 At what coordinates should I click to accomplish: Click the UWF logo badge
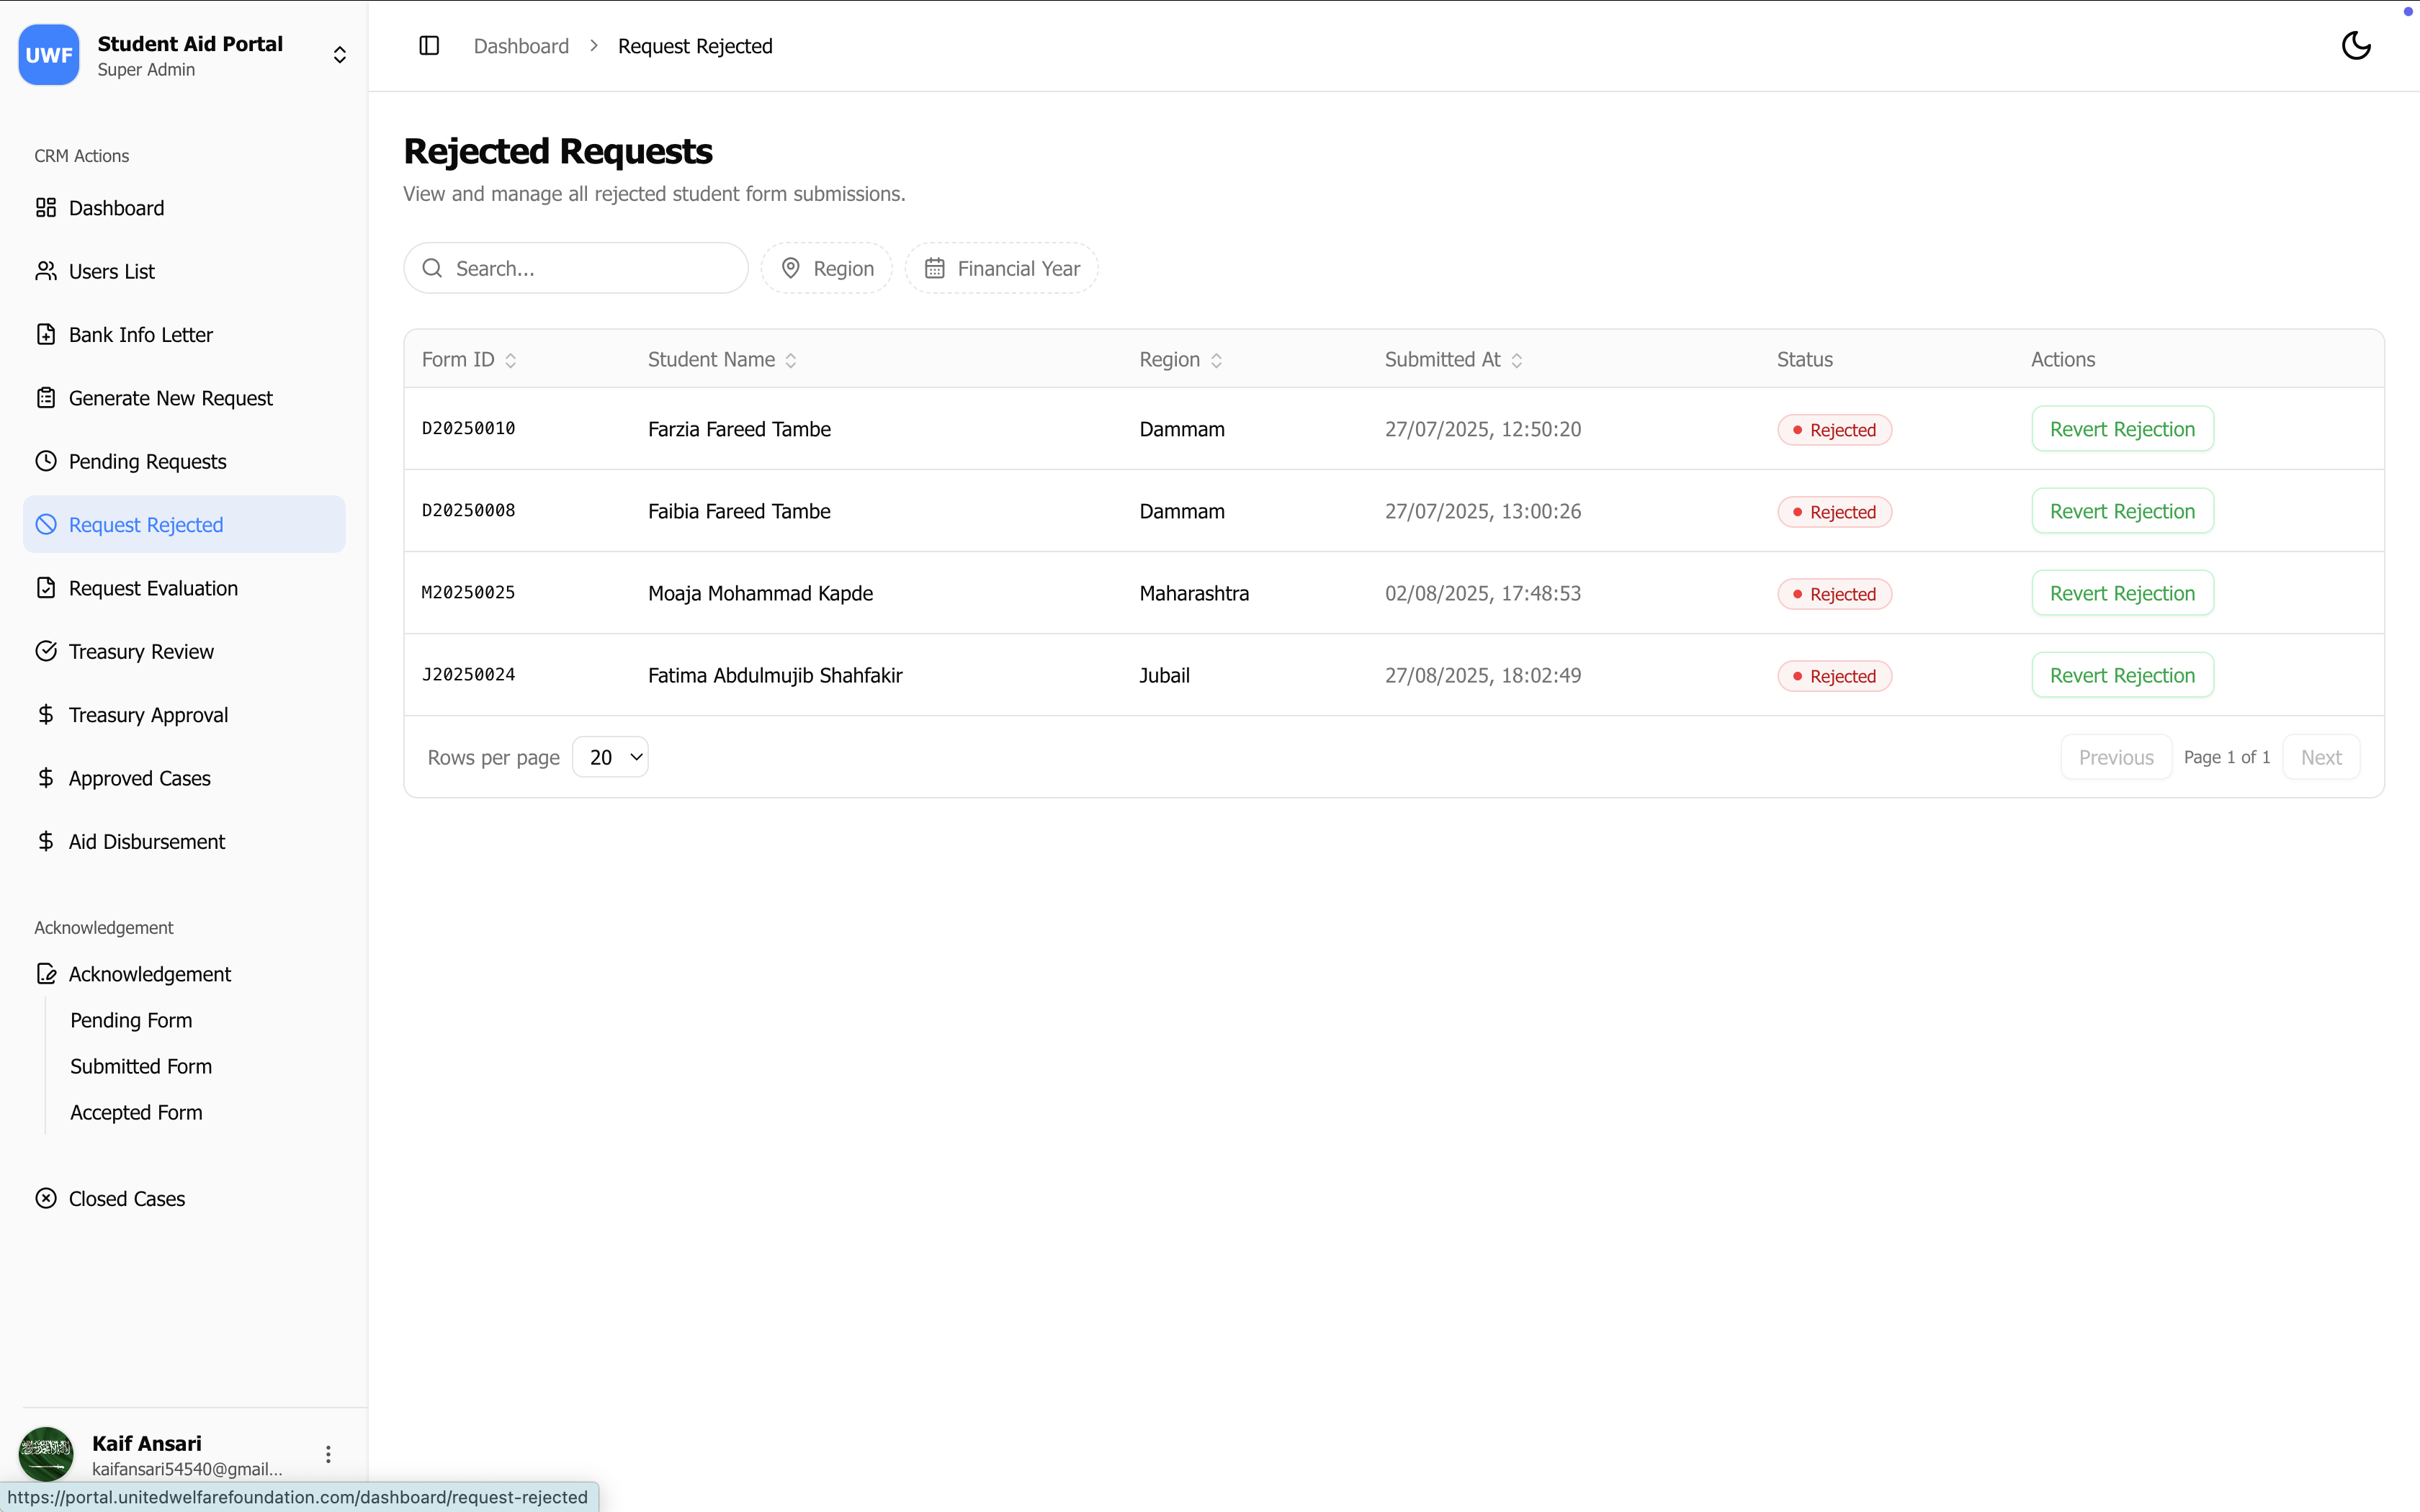coord(49,55)
